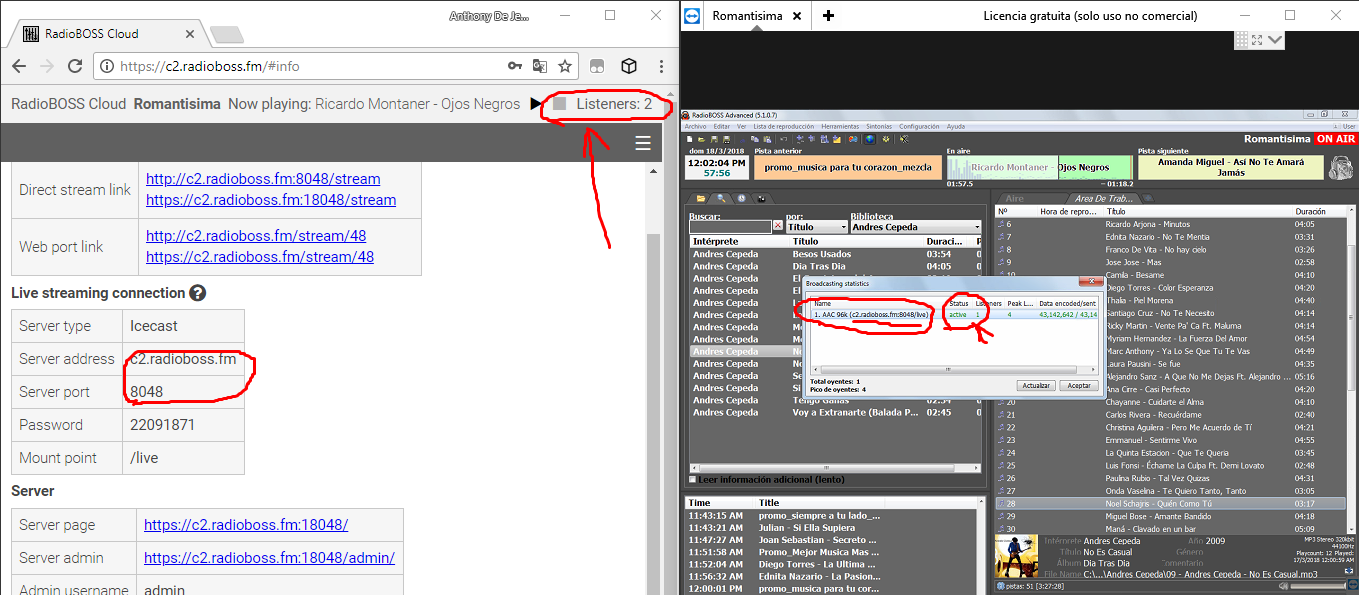Click the help question mark beside Live streaming
1359x595 pixels.
[x=198, y=293]
